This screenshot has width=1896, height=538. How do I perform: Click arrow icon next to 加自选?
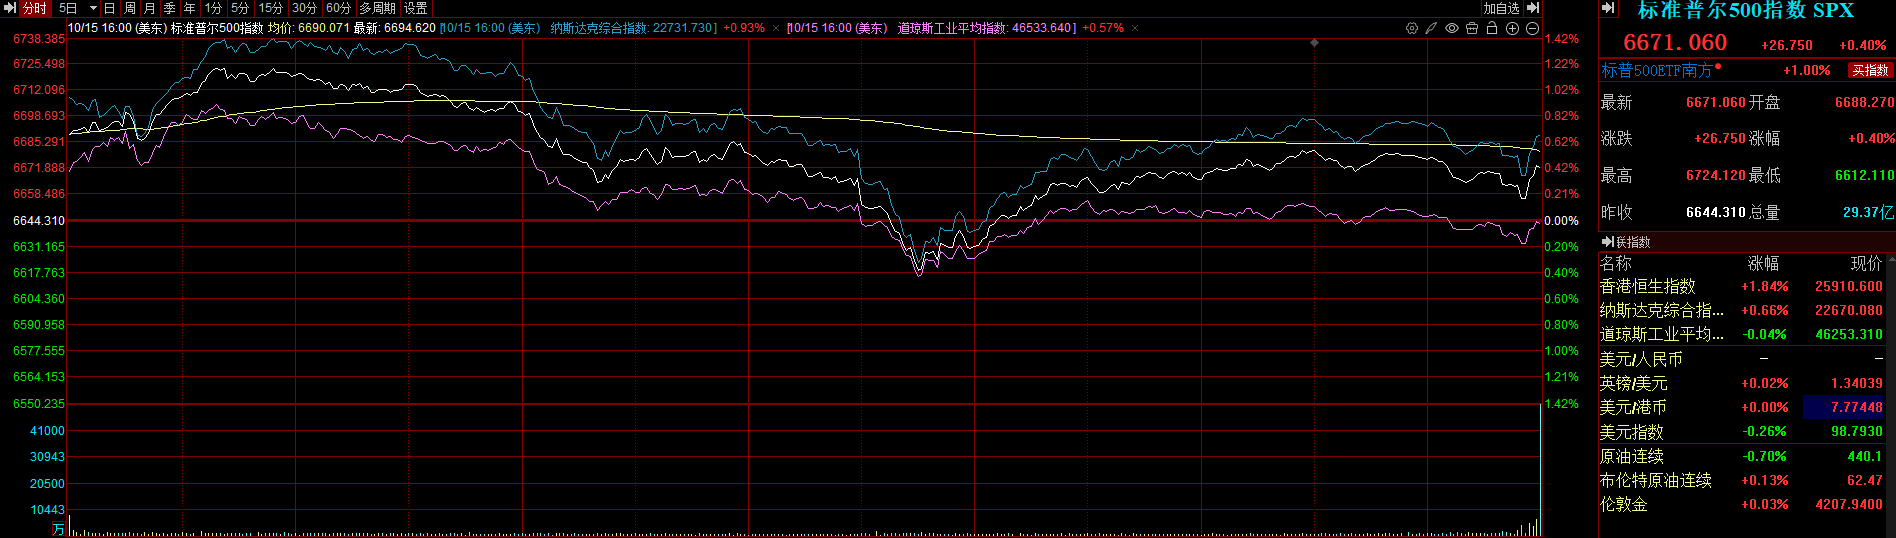coord(1532,8)
